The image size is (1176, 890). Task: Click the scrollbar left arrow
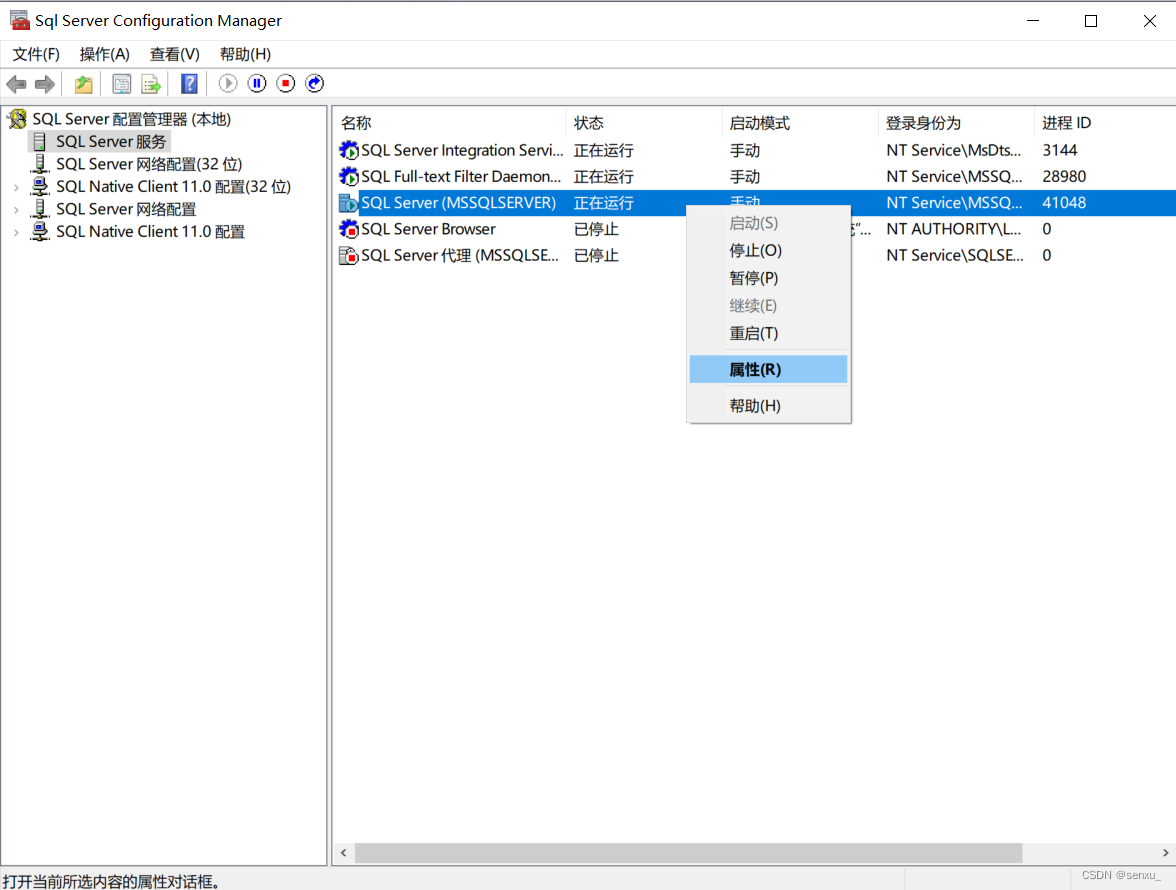(344, 853)
